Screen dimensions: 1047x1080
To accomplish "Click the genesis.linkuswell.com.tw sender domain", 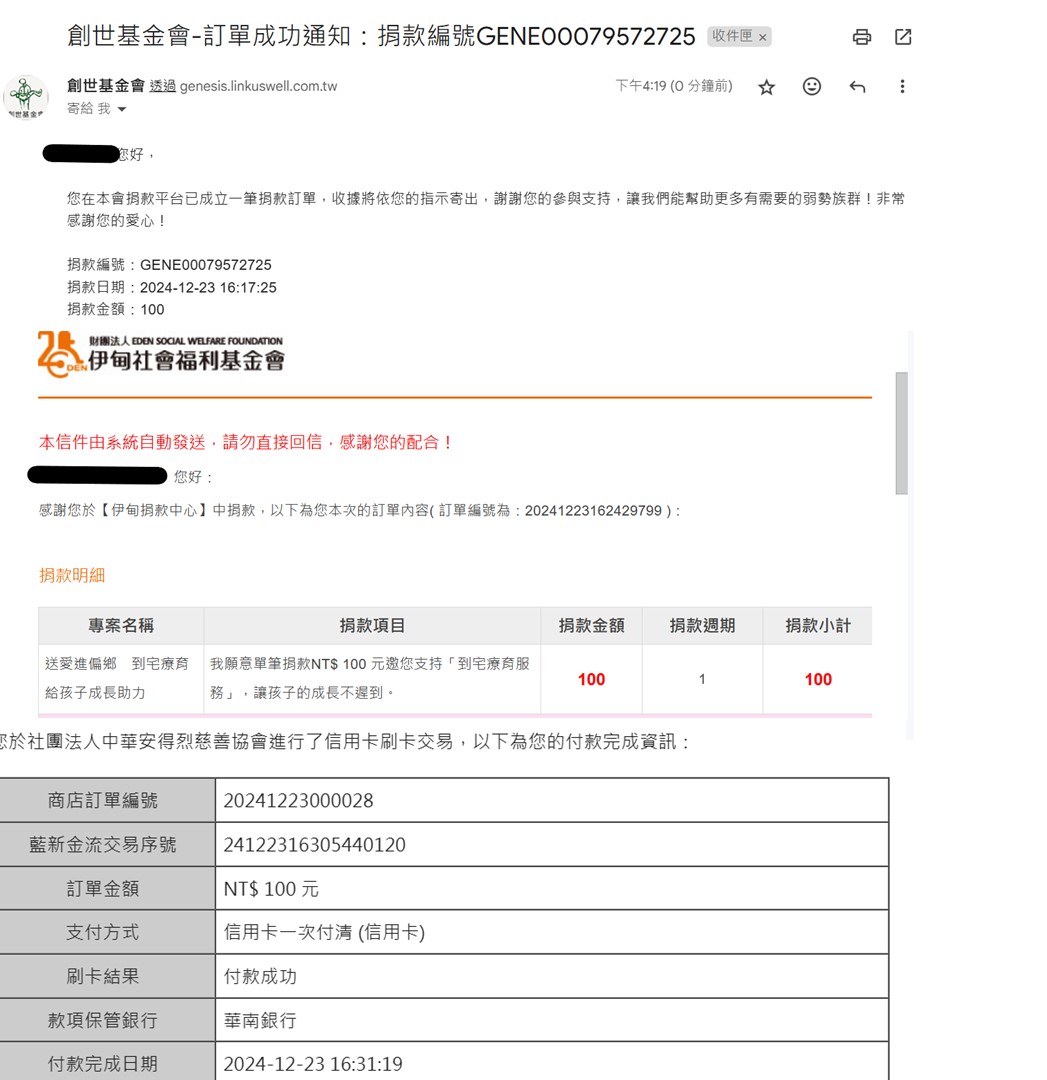I will pos(258,86).
